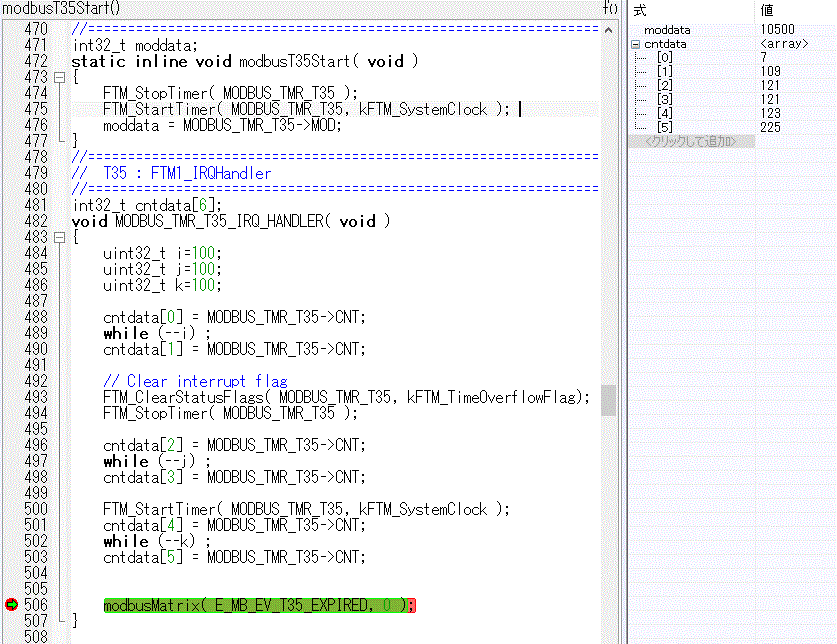This screenshot has height=644, width=837.
Task: Select array element [4] in watch
Action: pos(665,113)
